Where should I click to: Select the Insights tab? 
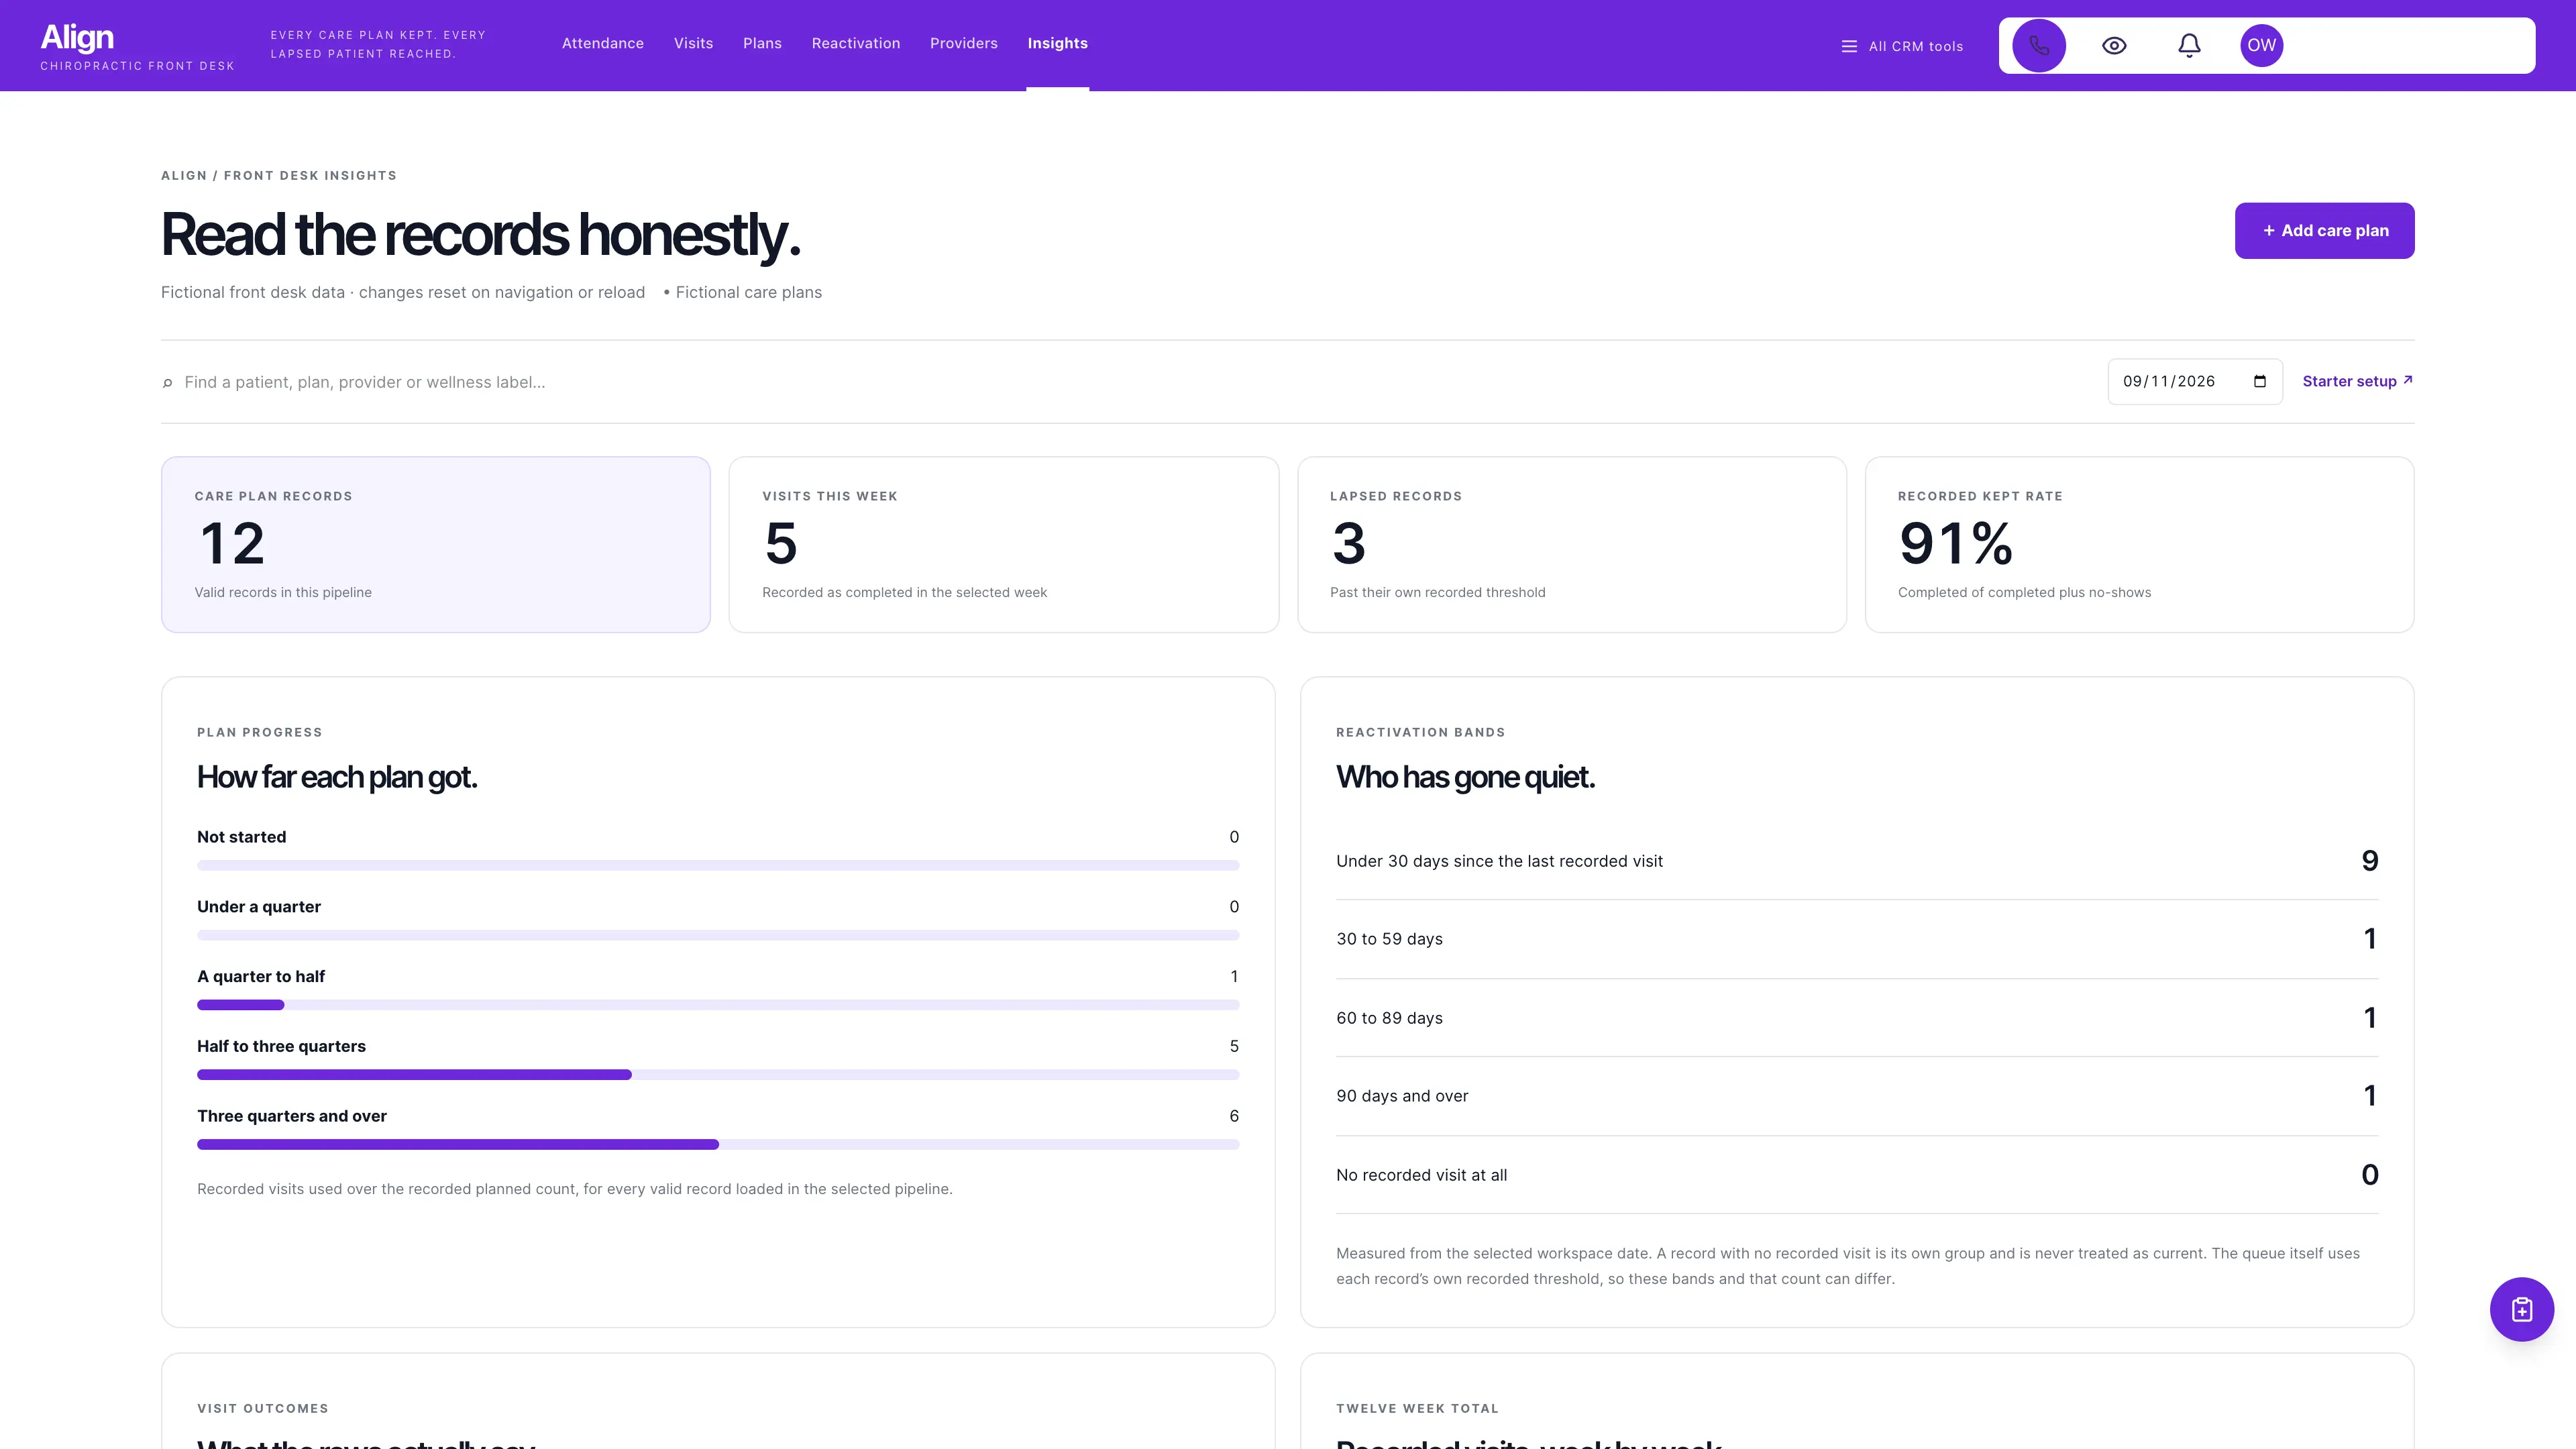[1057, 43]
